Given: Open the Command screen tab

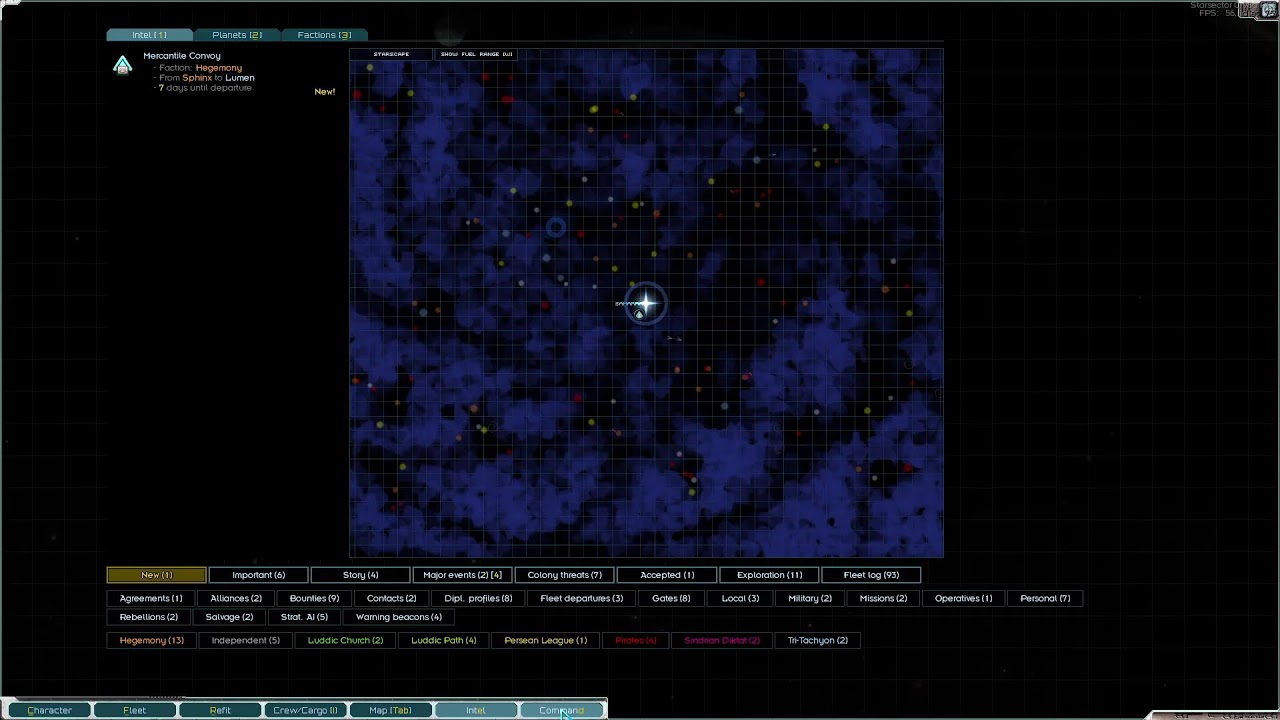Looking at the screenshot, I should click(x=561, y=710).
